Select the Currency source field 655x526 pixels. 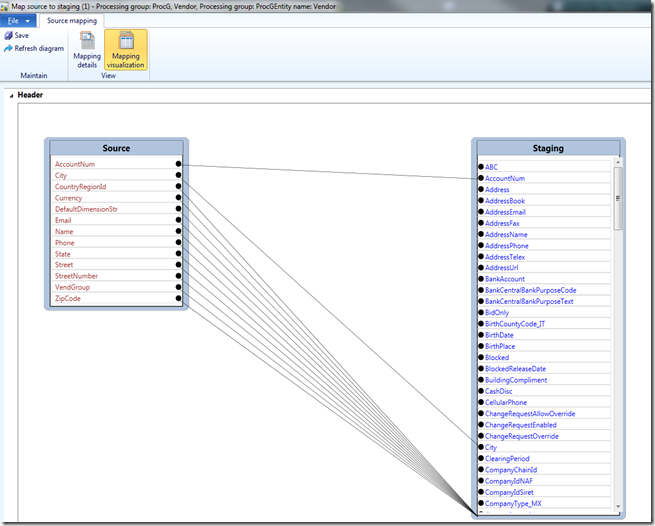(69, 198)
